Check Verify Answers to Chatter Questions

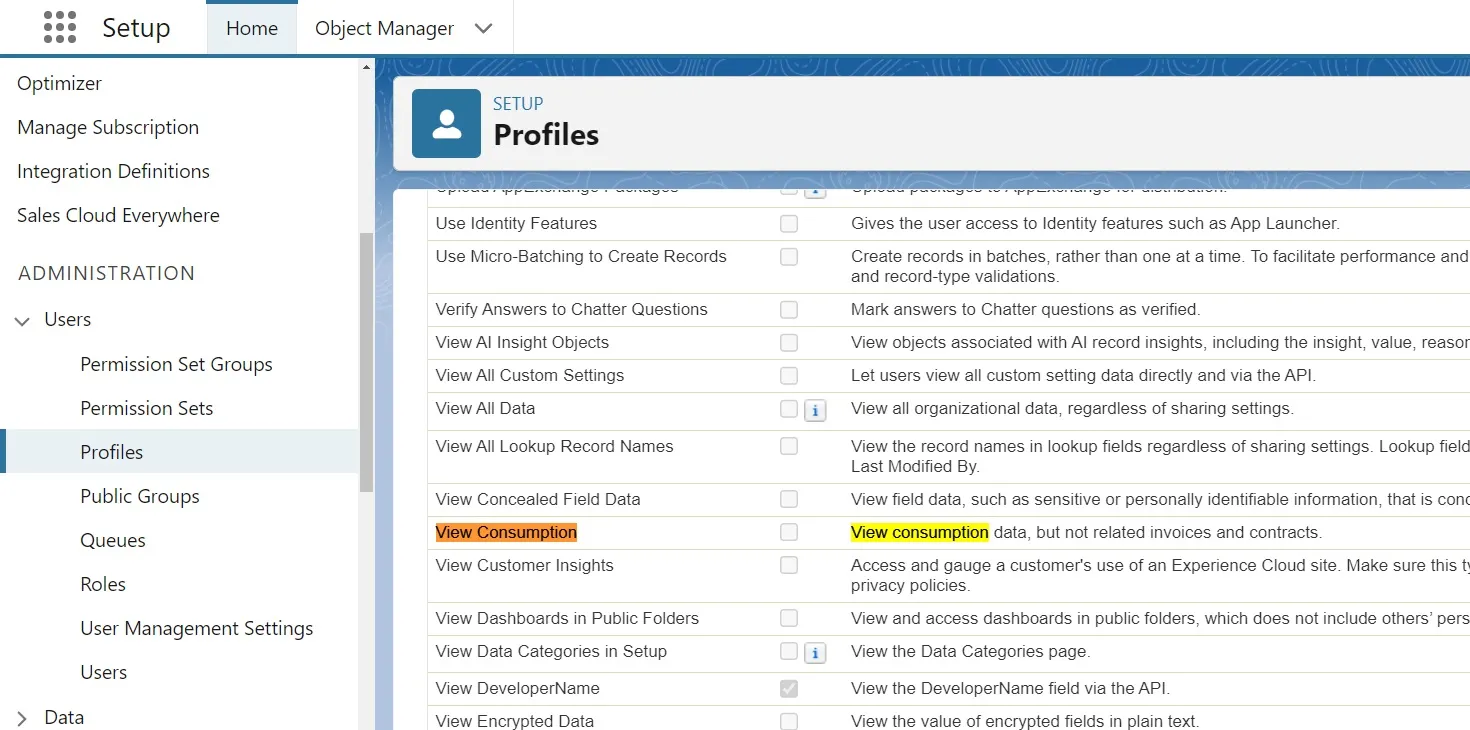point(788,309)
